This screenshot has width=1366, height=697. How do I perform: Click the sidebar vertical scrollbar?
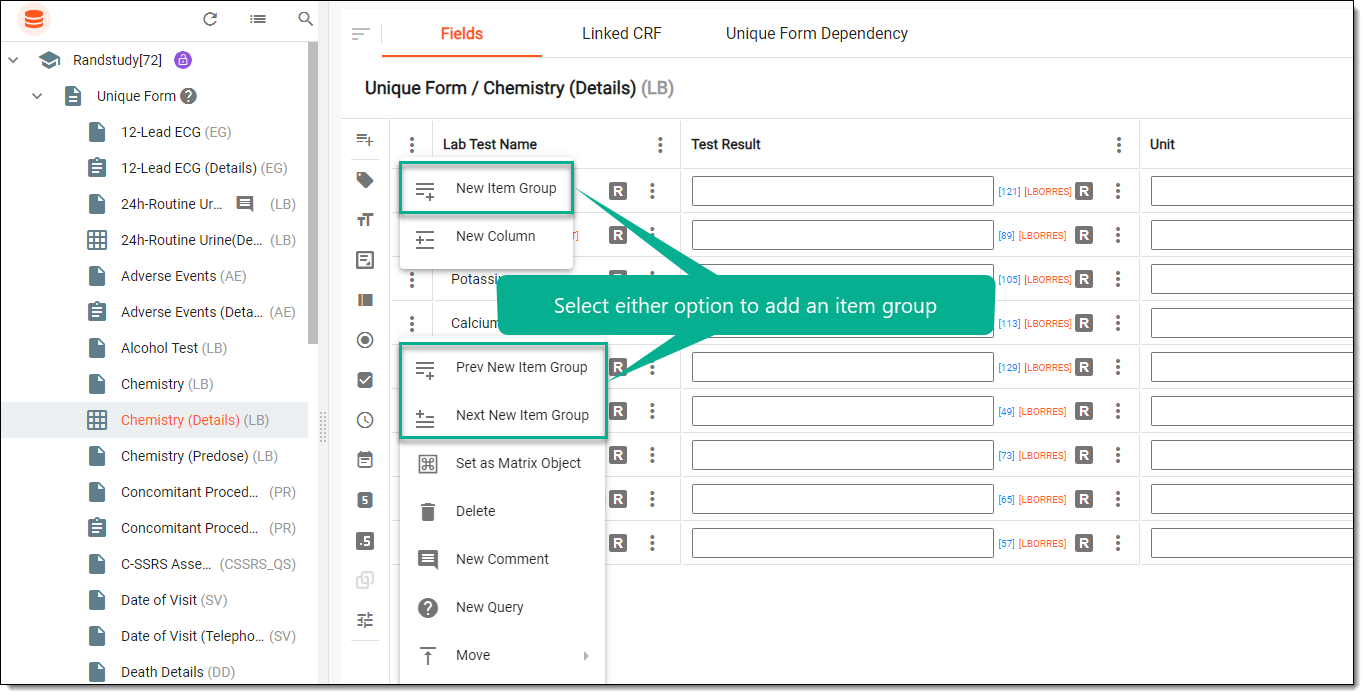(x=313, y=195)
